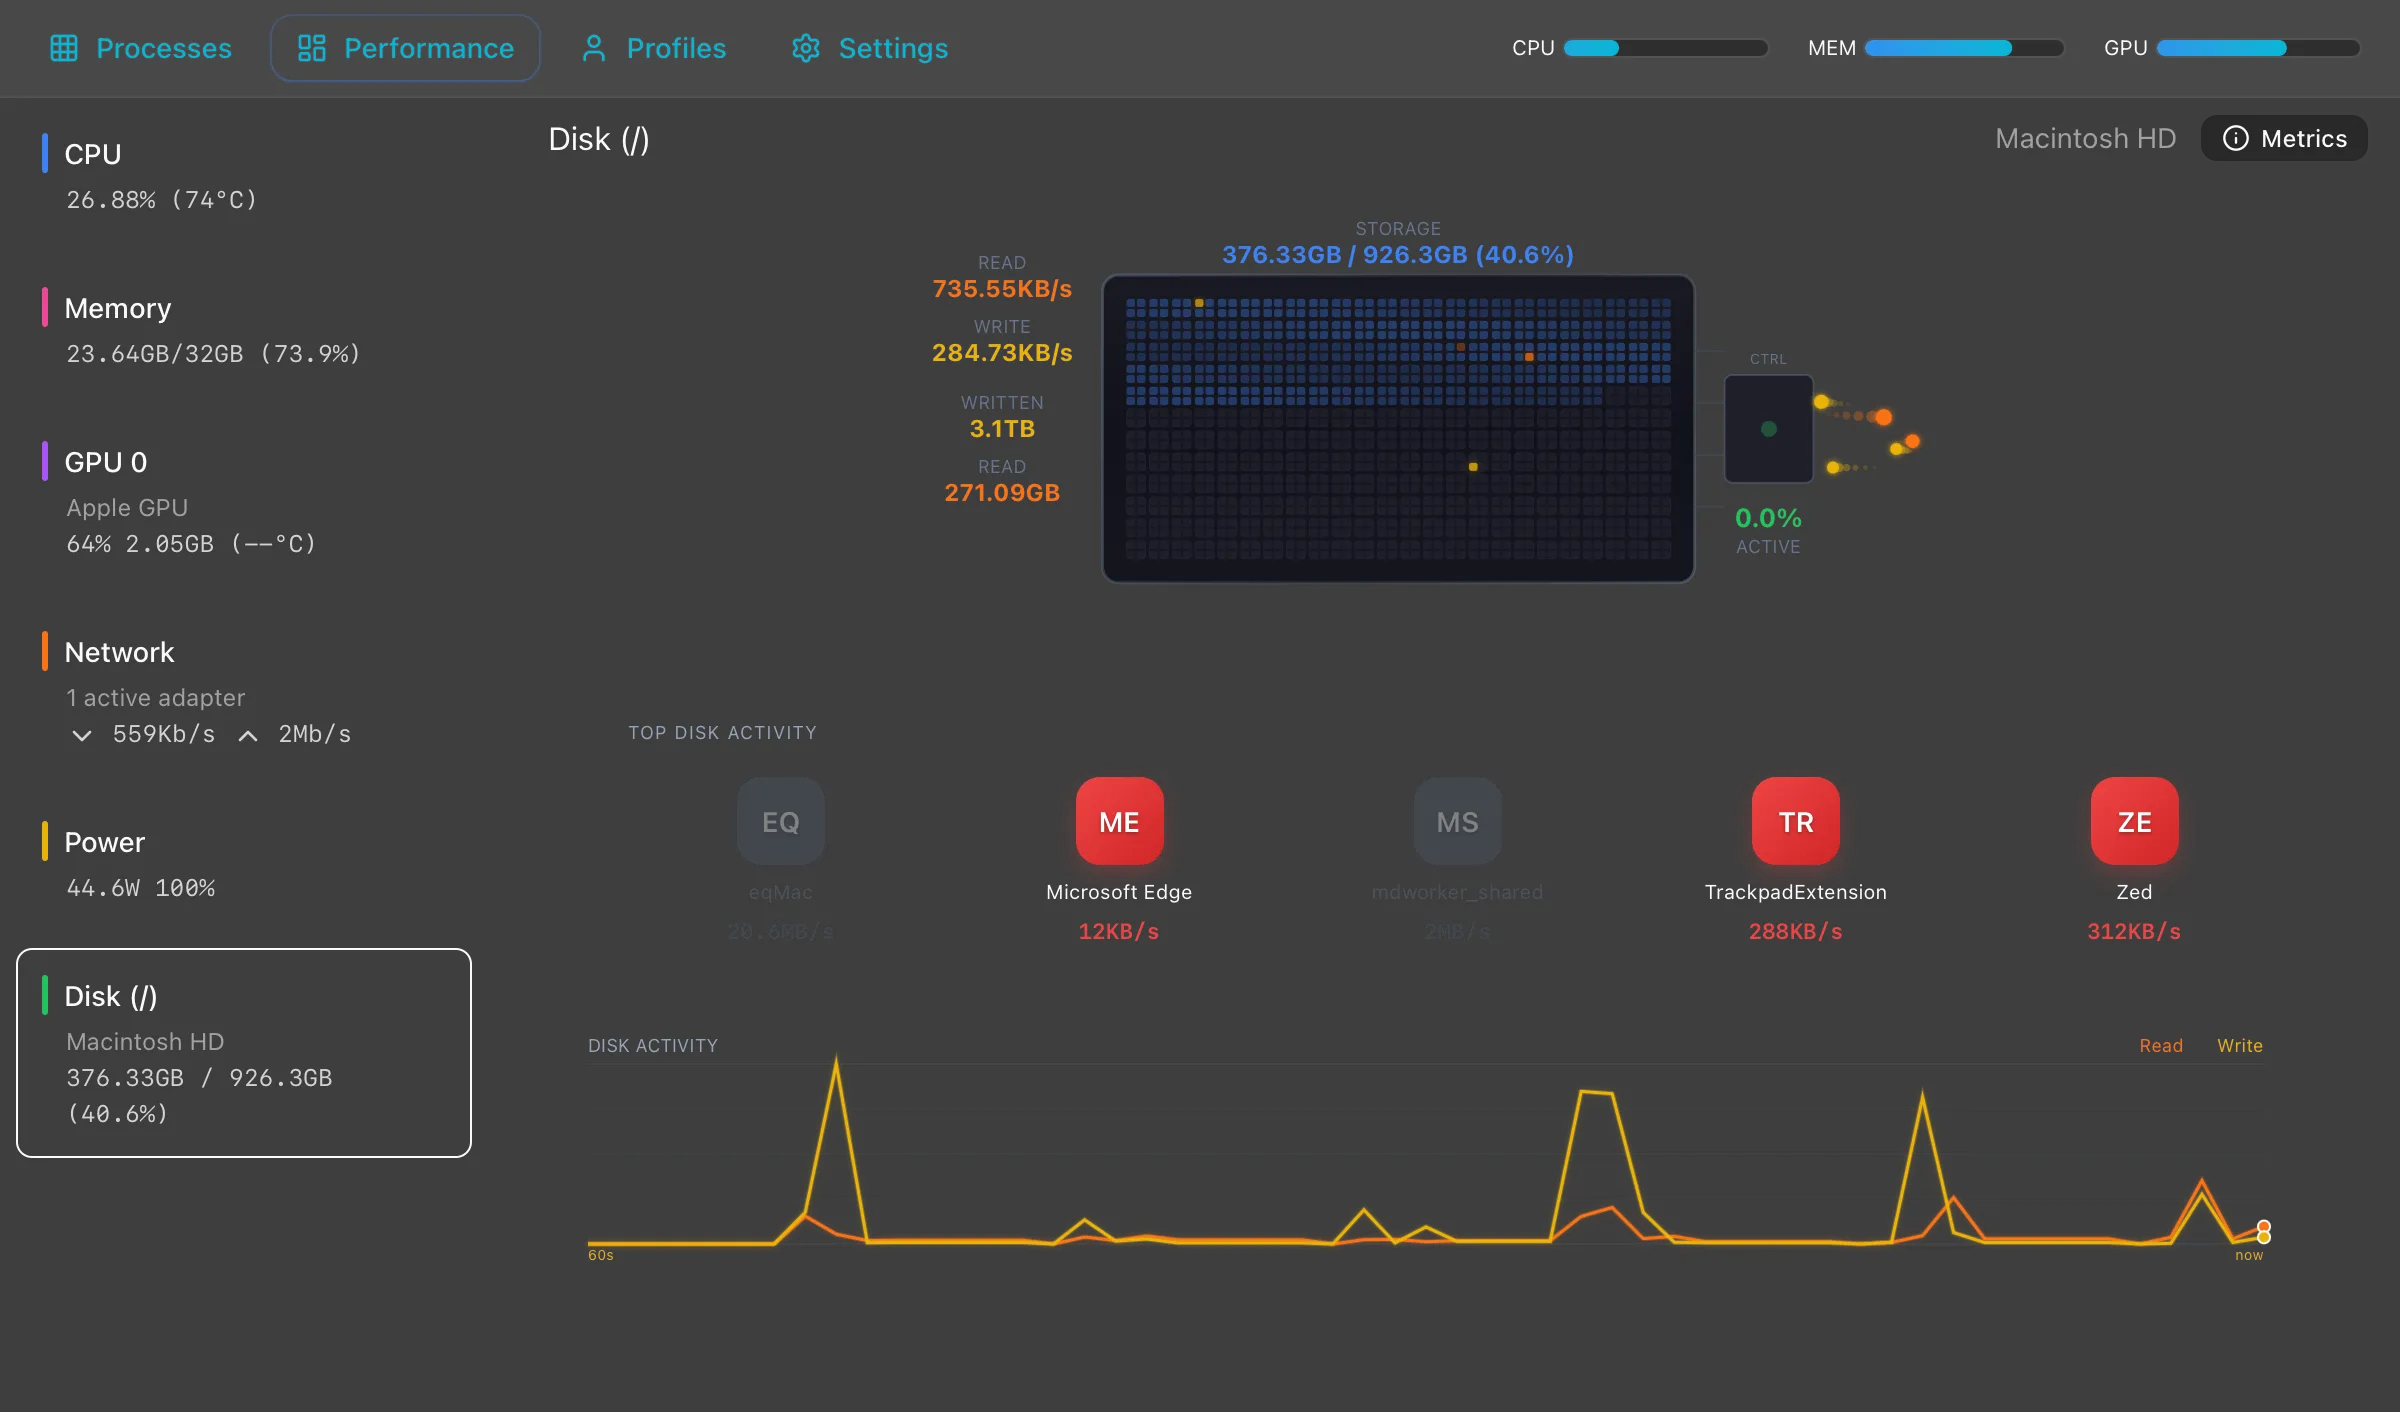
Task: Open Microsoft Edge in Top Disk Activity
Action: (x=1118, y=821)
